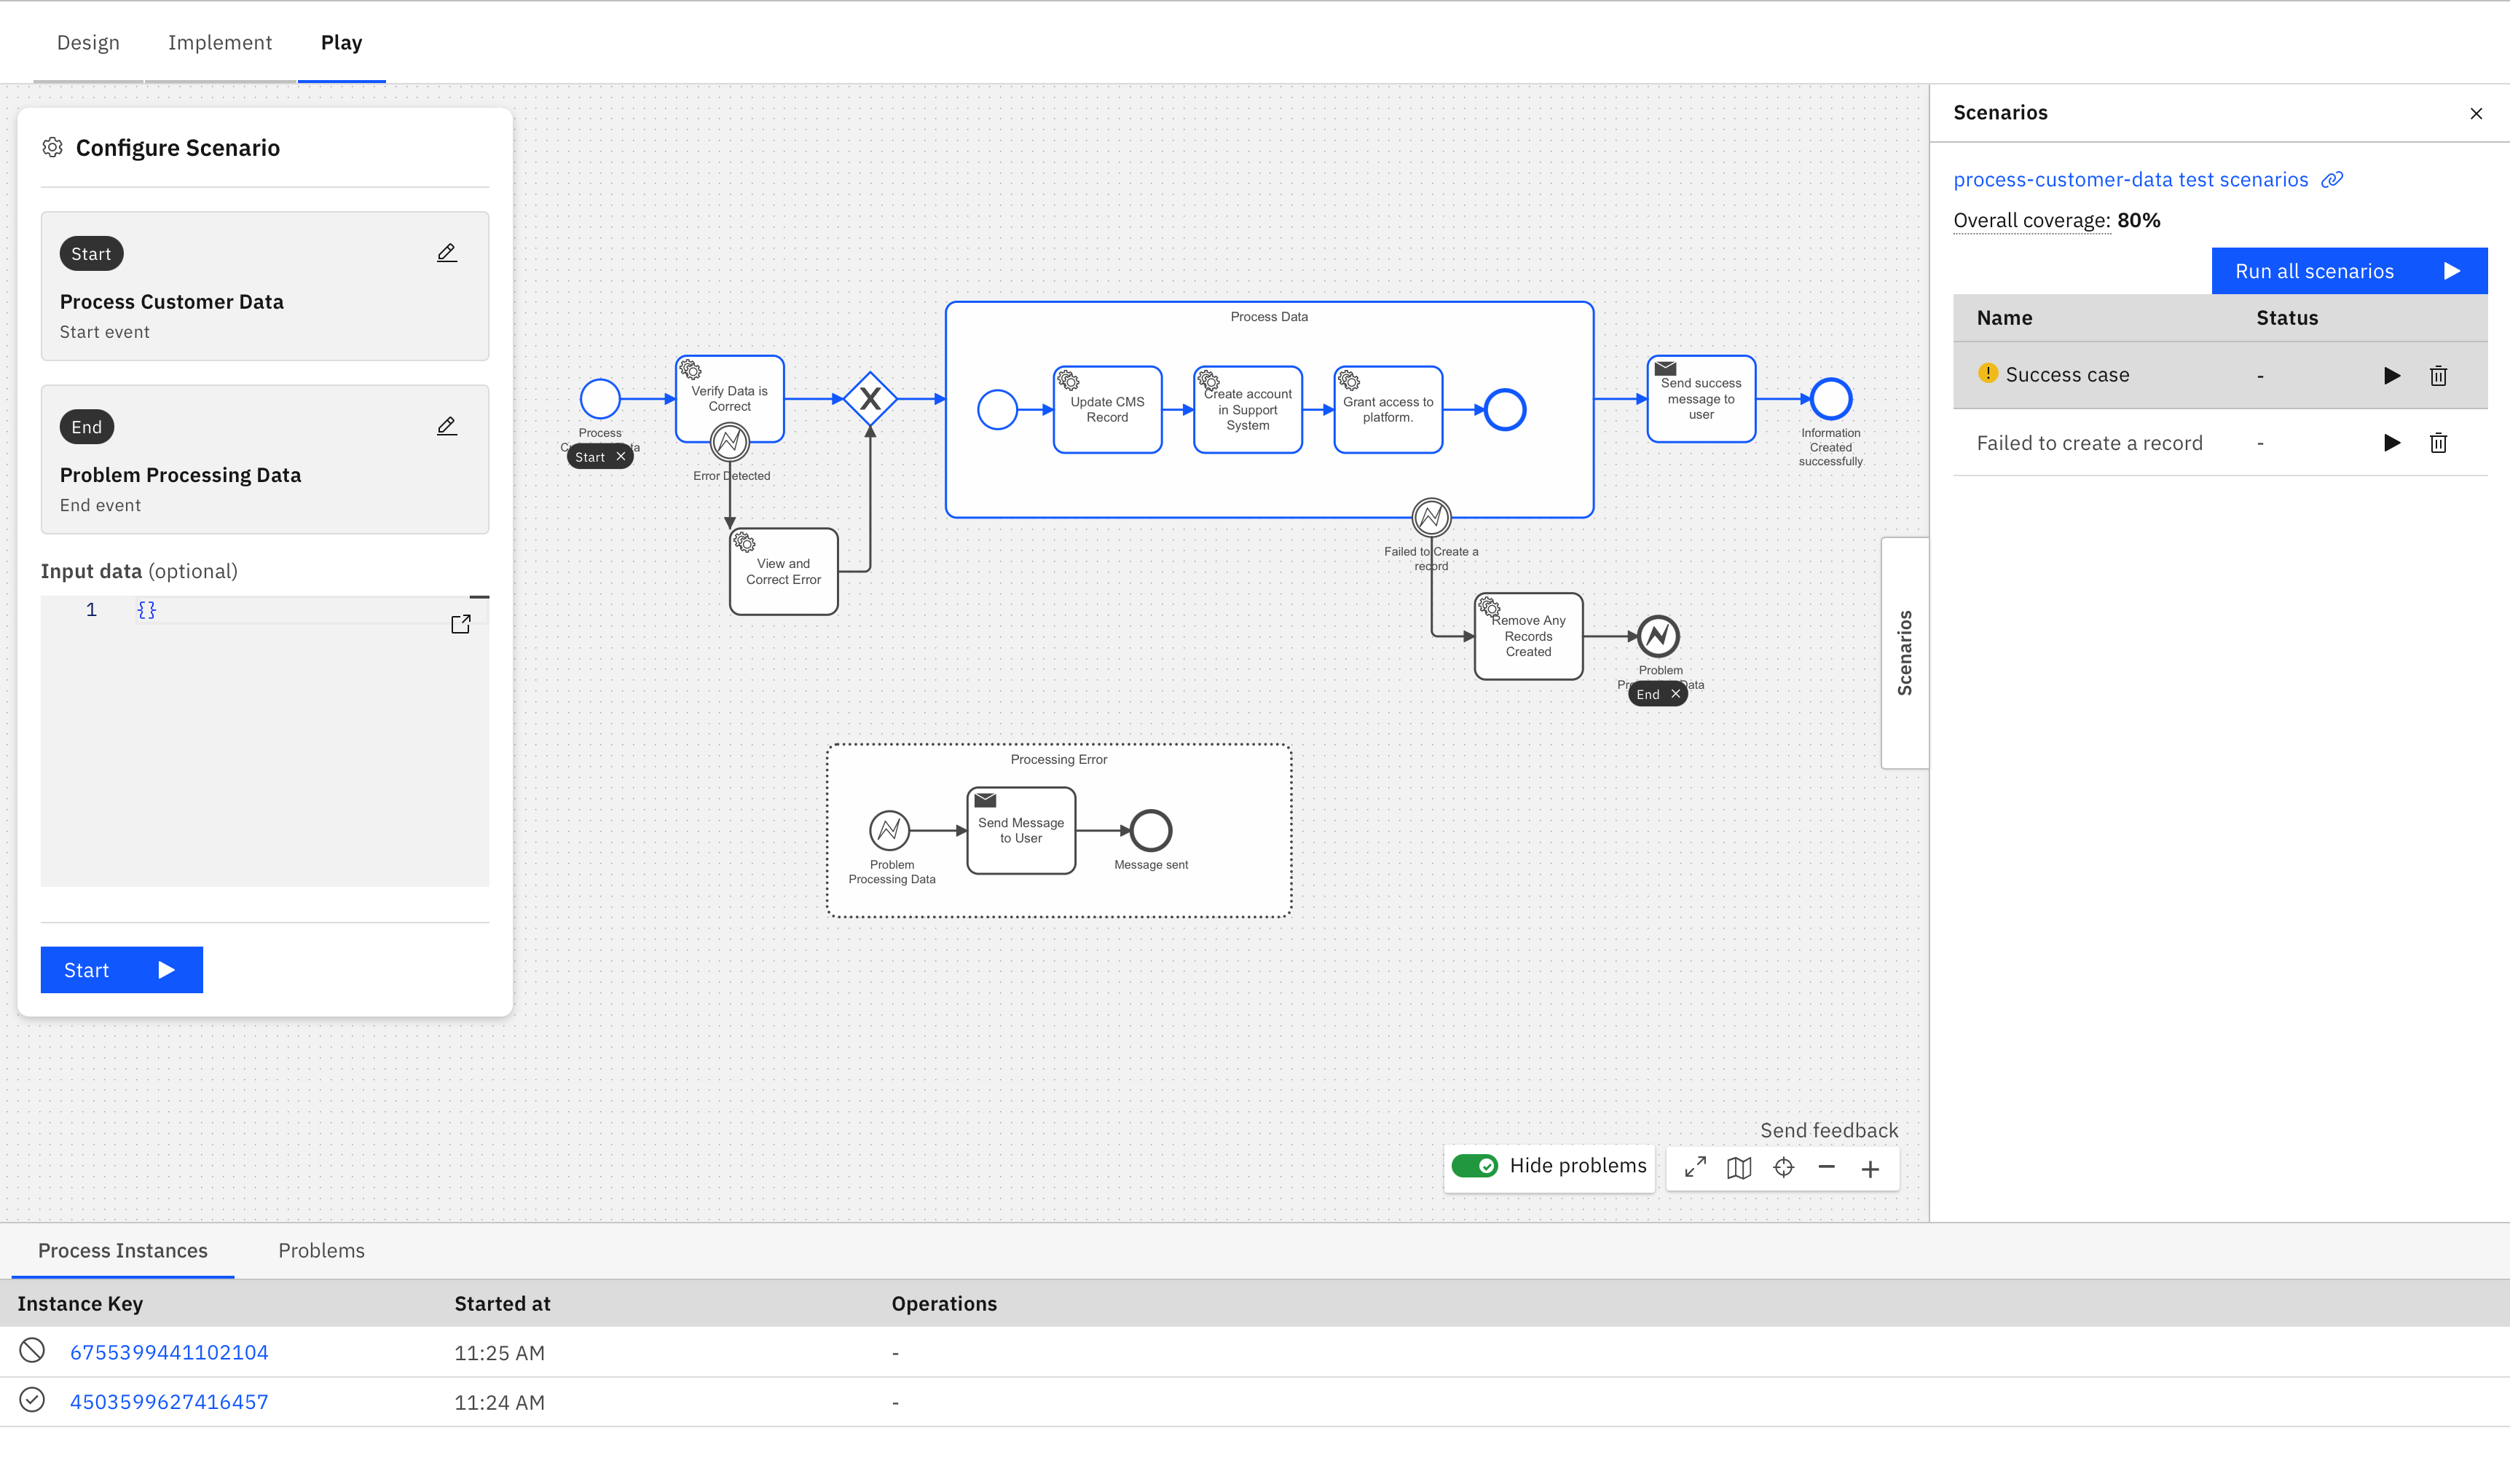Switch to the Design tab

[x=88, y=43]
